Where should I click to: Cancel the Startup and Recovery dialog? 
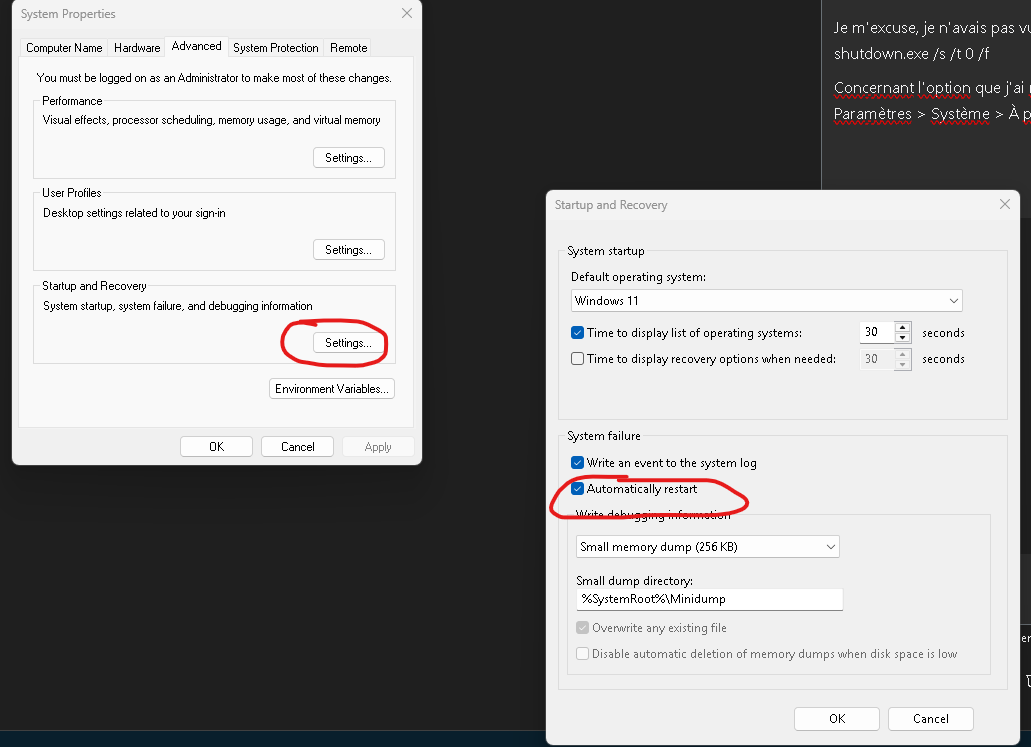[x=930, y=719]
